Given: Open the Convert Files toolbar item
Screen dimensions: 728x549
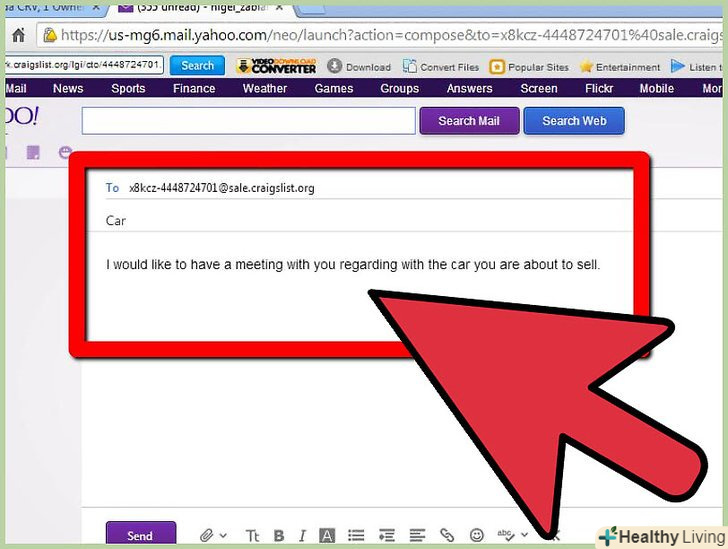Looking at the screenshot, I should [441, 67].
